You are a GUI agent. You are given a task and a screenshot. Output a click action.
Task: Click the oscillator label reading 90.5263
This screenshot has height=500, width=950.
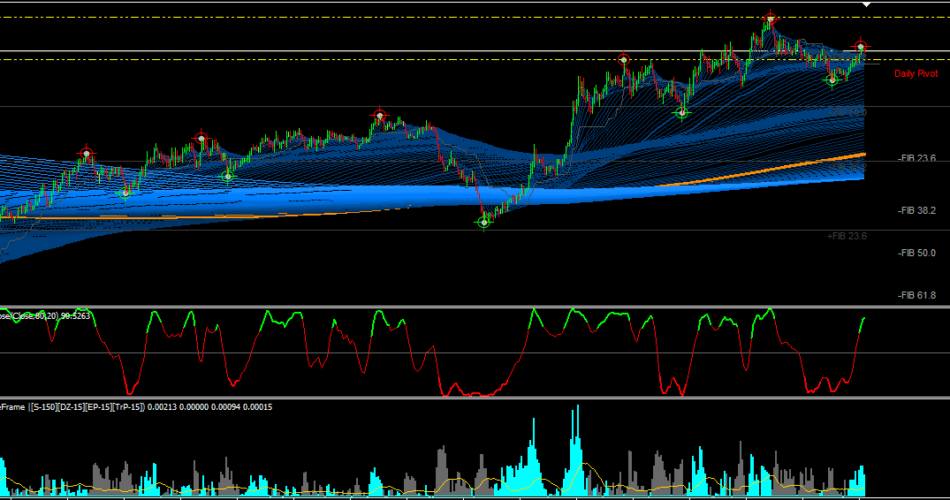click(x=75, y=316)
